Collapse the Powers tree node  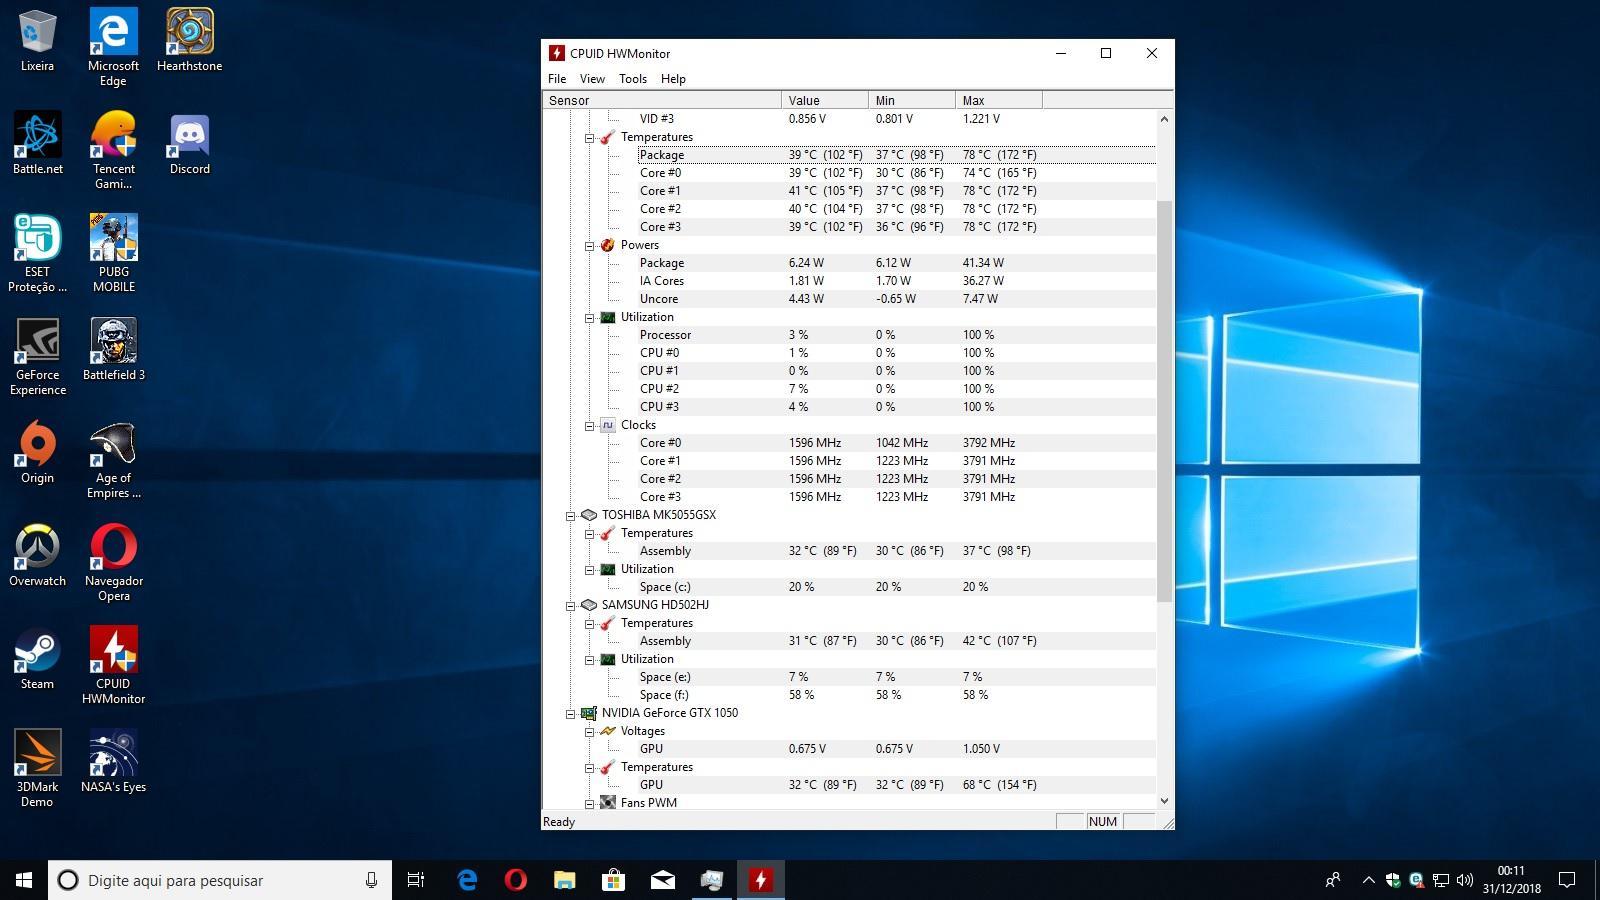click(589, 246)
